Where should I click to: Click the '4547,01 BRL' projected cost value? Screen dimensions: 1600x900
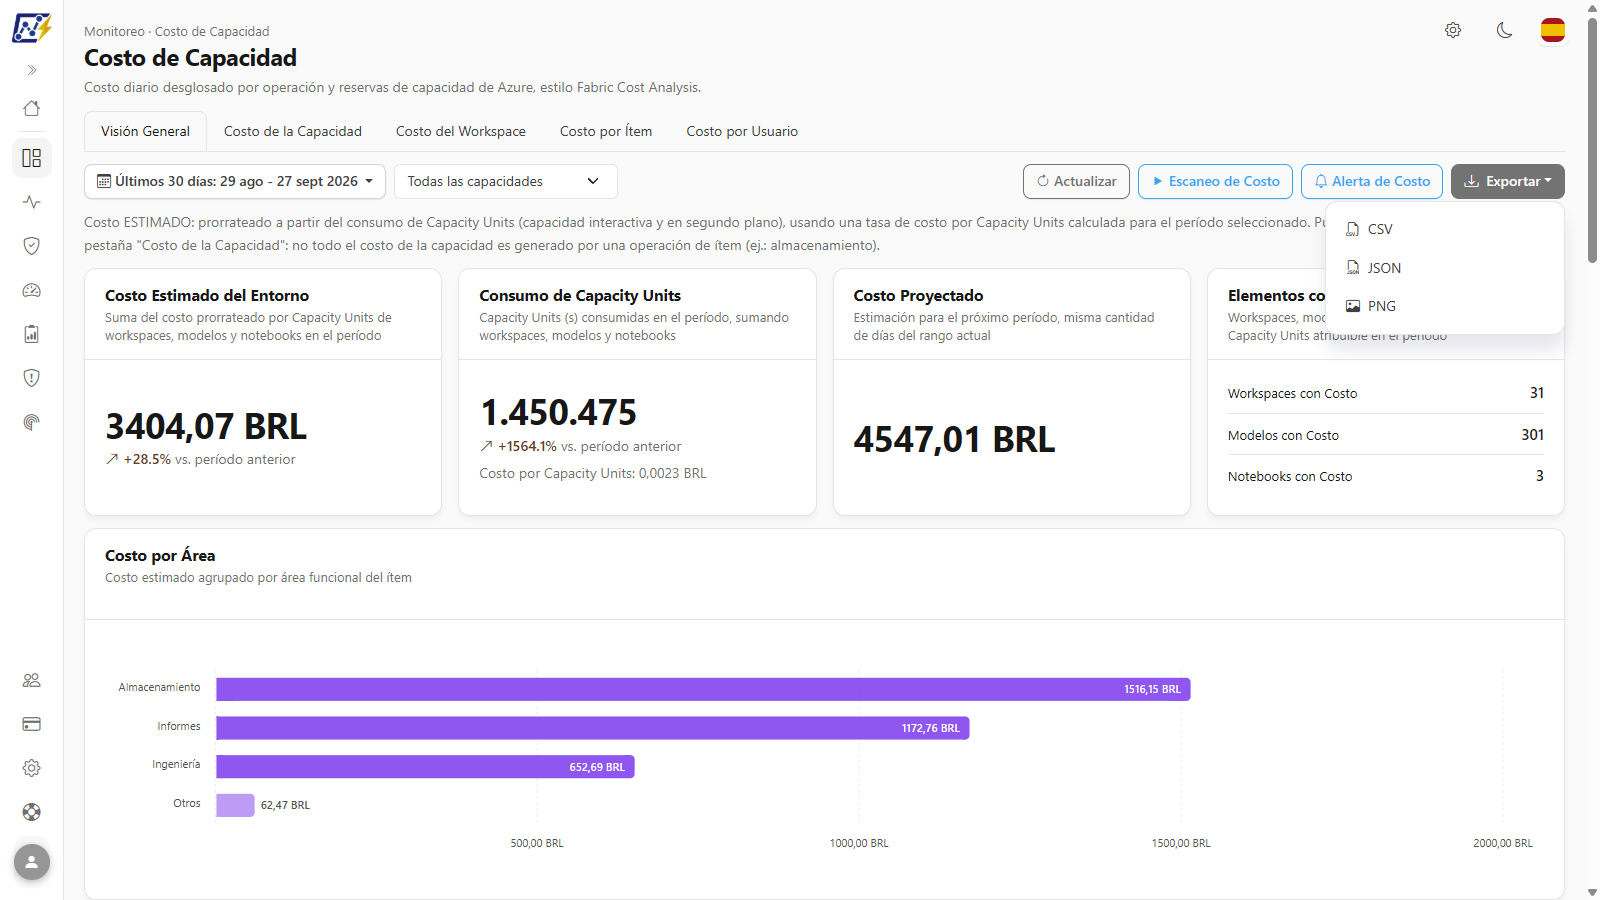point(954,439)
